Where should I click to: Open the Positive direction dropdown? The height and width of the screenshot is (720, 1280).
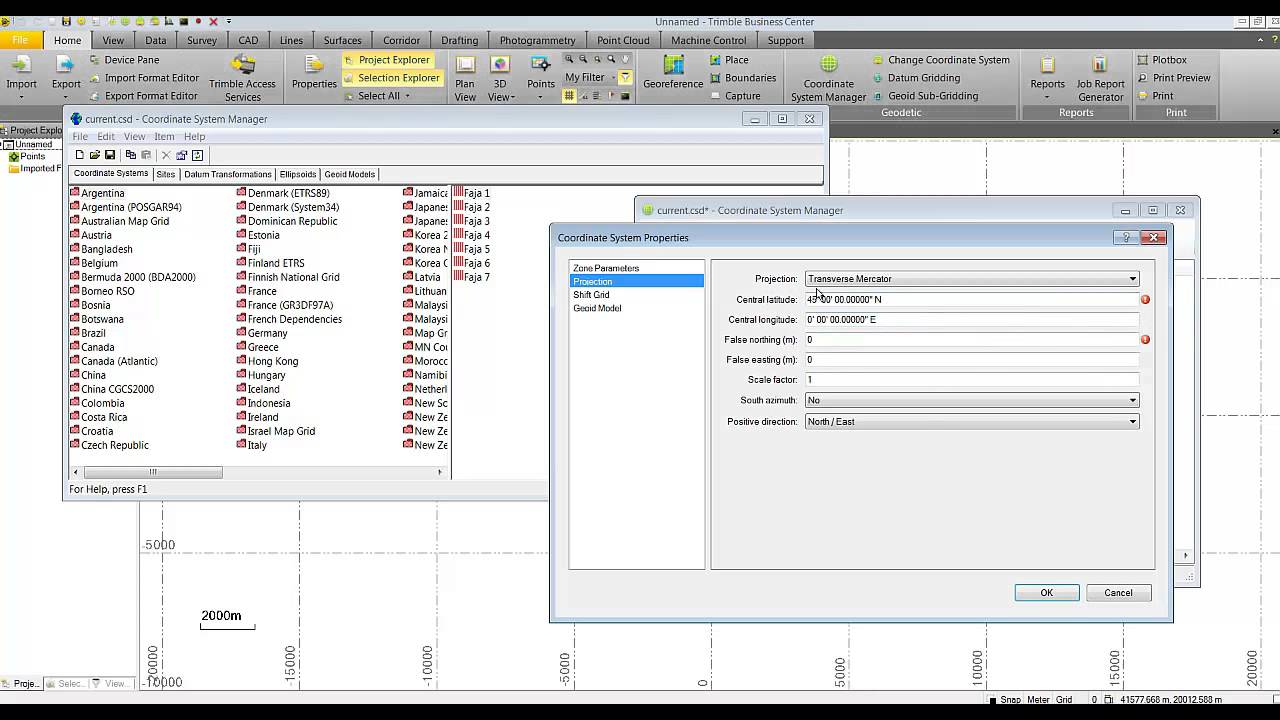click(x=972, y=422)
